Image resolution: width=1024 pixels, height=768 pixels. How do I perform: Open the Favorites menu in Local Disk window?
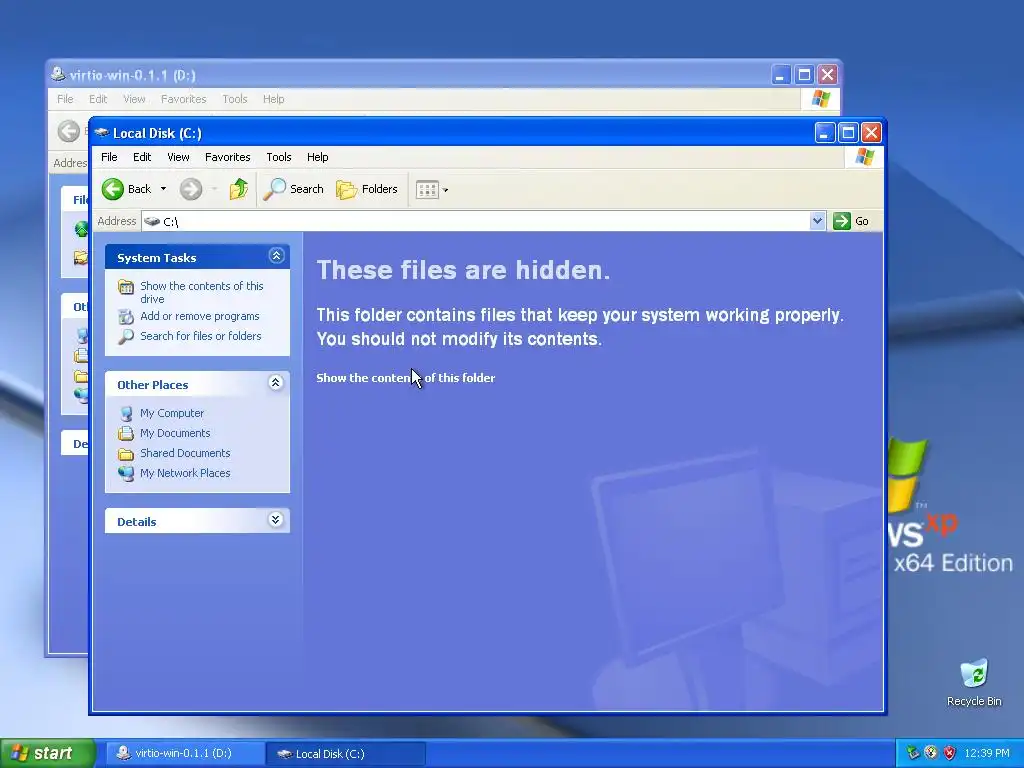227,157
